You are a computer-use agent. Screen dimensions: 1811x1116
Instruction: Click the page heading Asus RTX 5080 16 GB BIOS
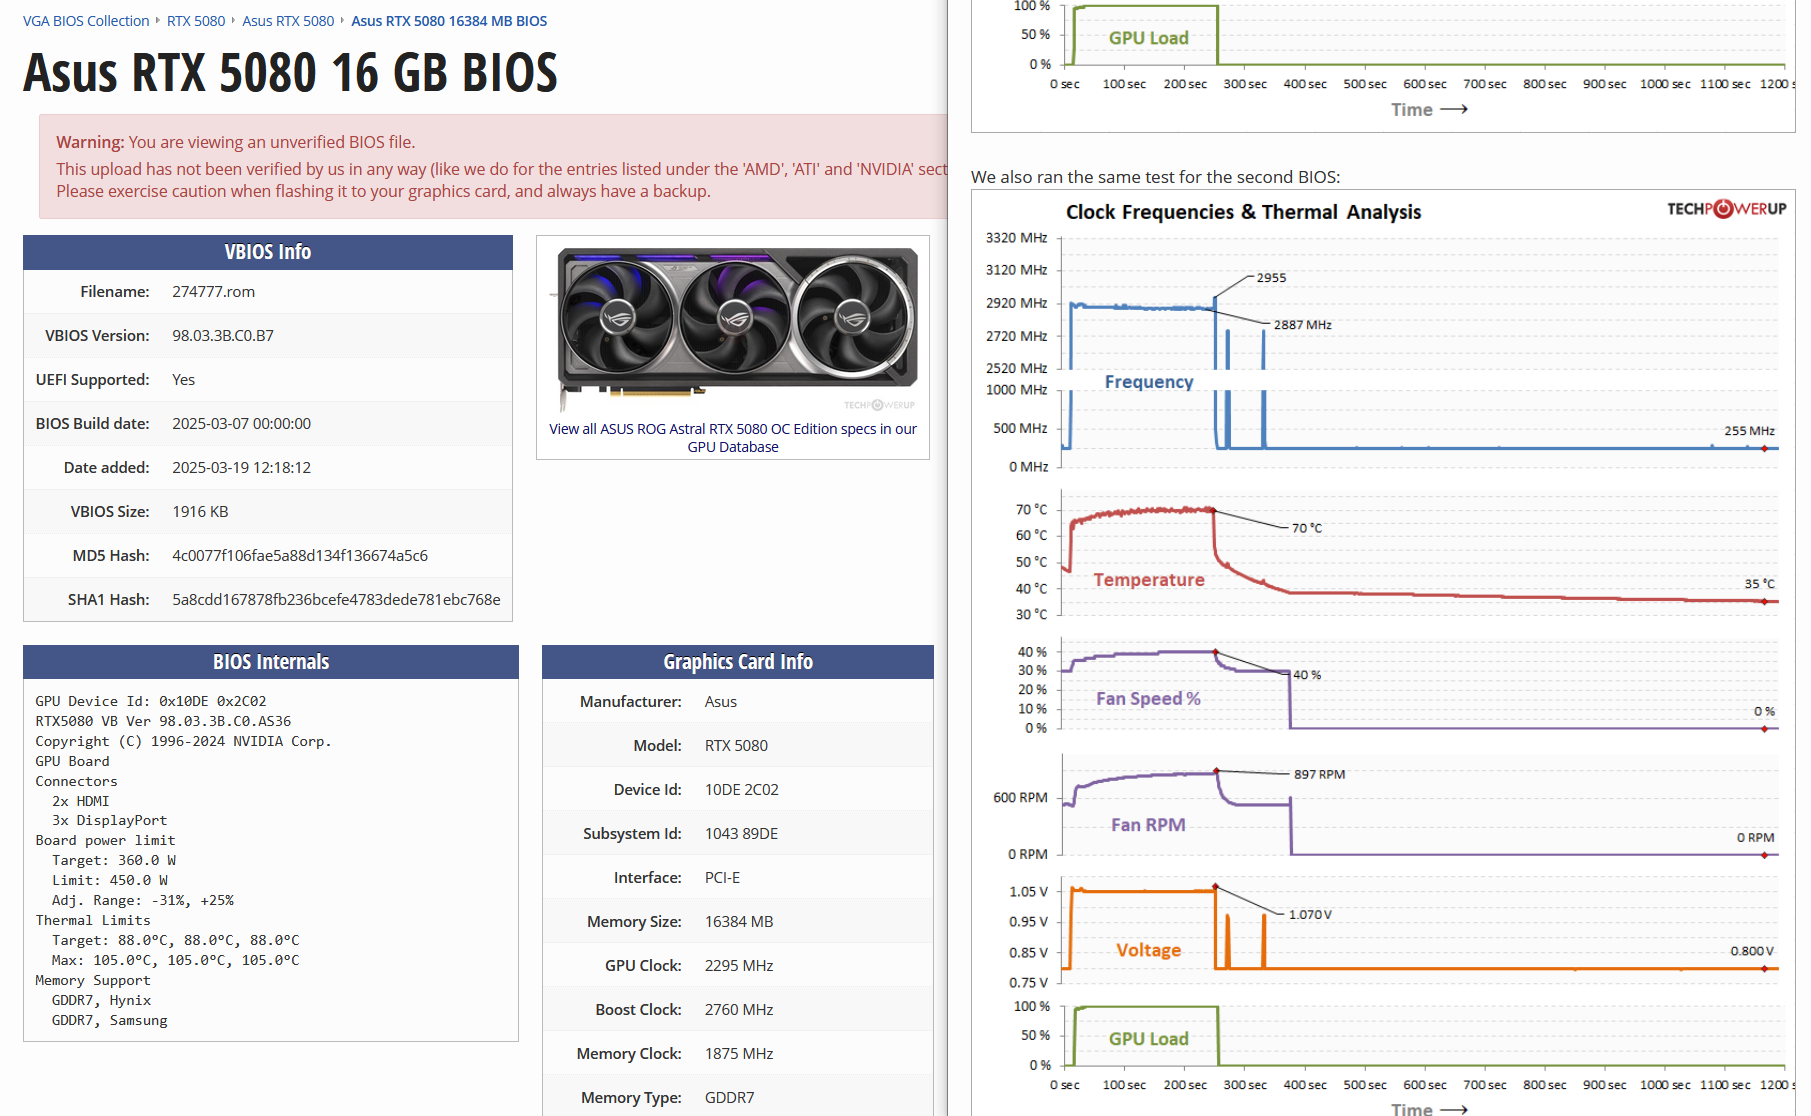290,72
